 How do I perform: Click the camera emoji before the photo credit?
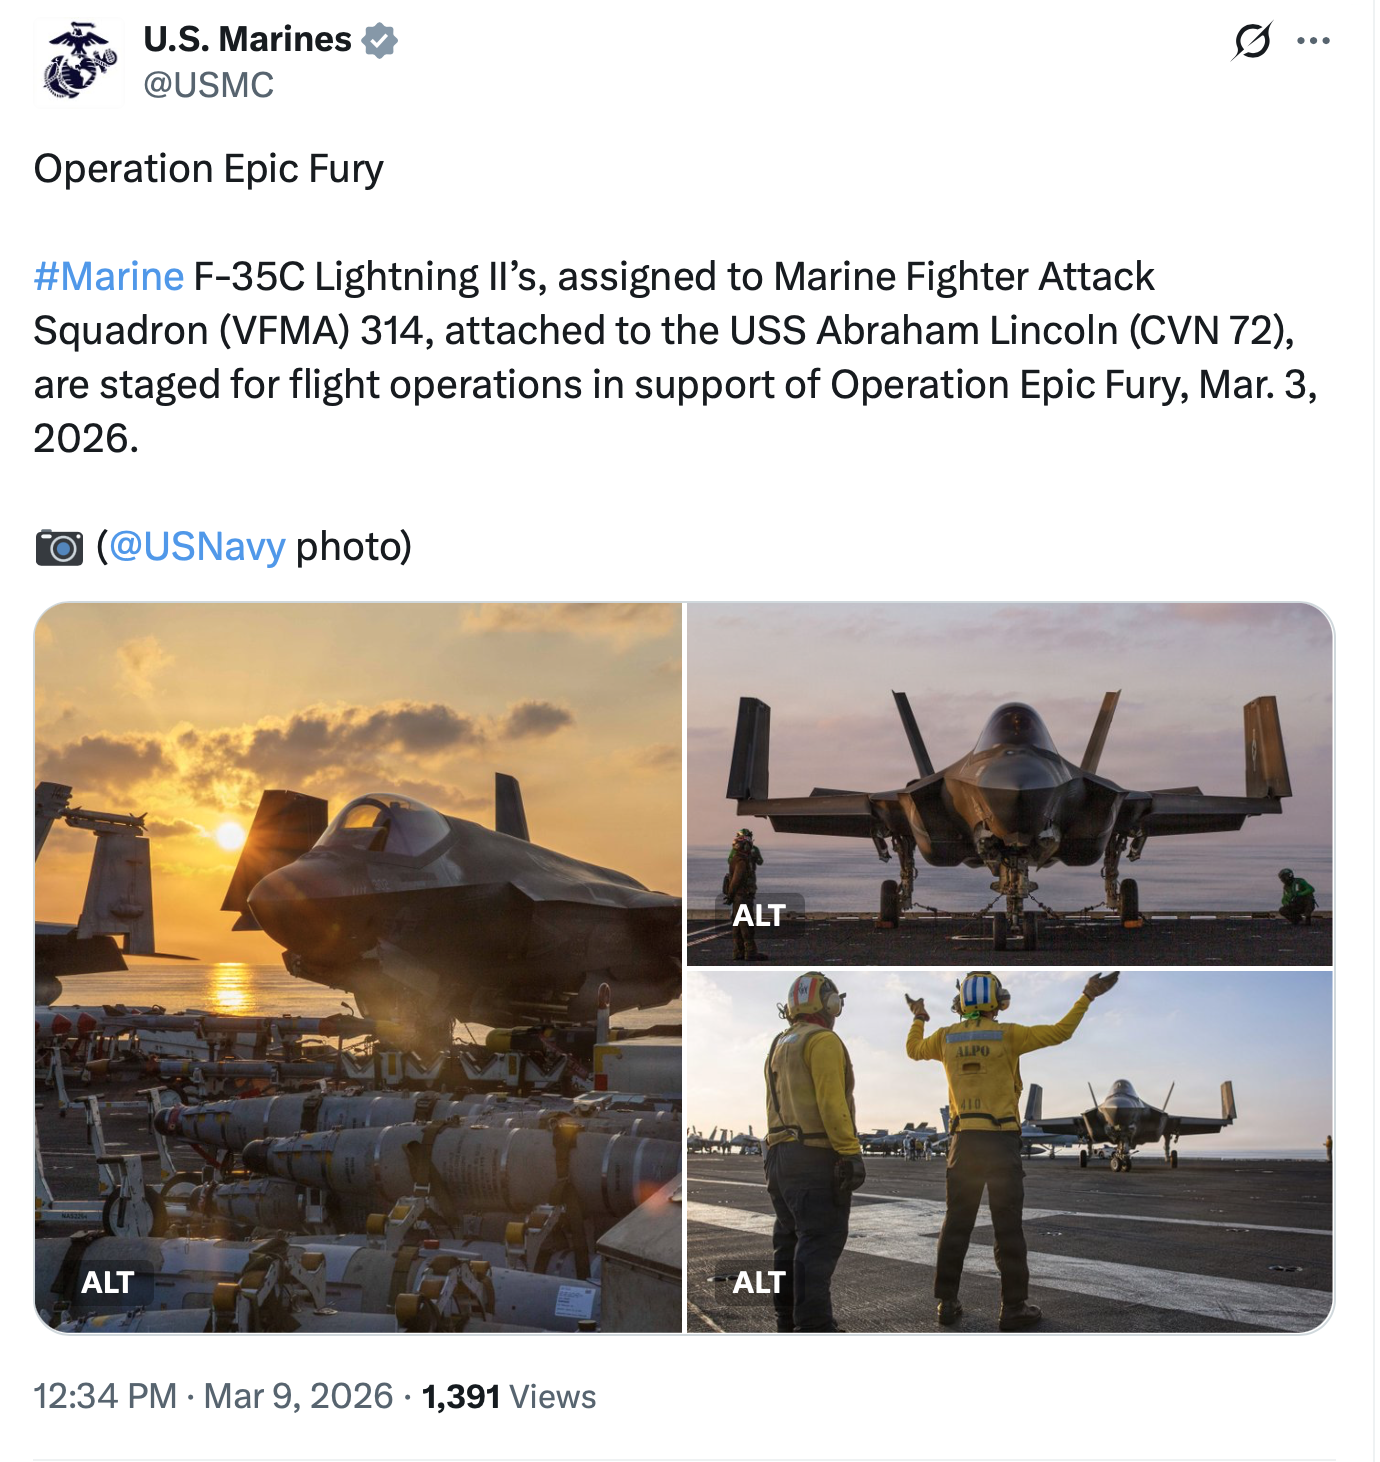59,547
